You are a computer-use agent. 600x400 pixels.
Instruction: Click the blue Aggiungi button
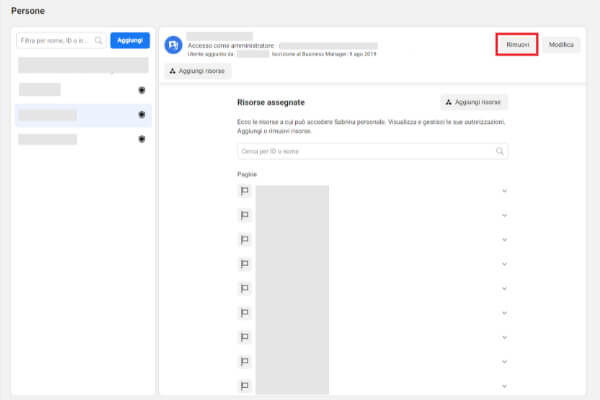[129, 41]
